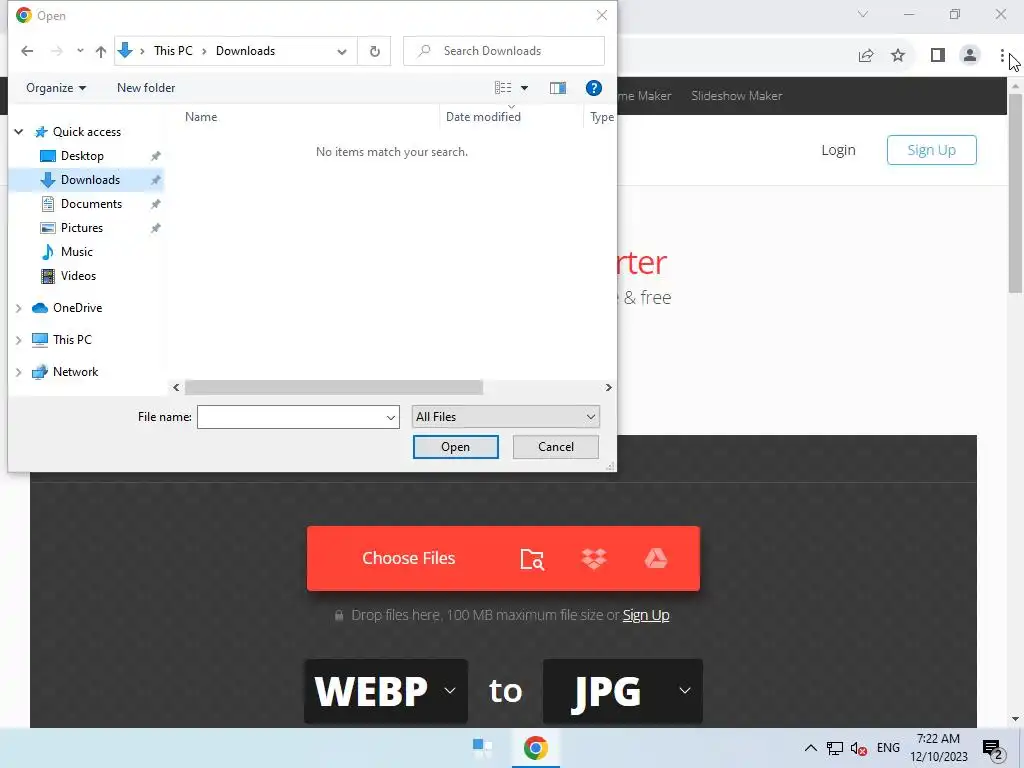Open the Music folder
The width and height of the screenshot is (1024, 768).
click(x=76, y=251)
